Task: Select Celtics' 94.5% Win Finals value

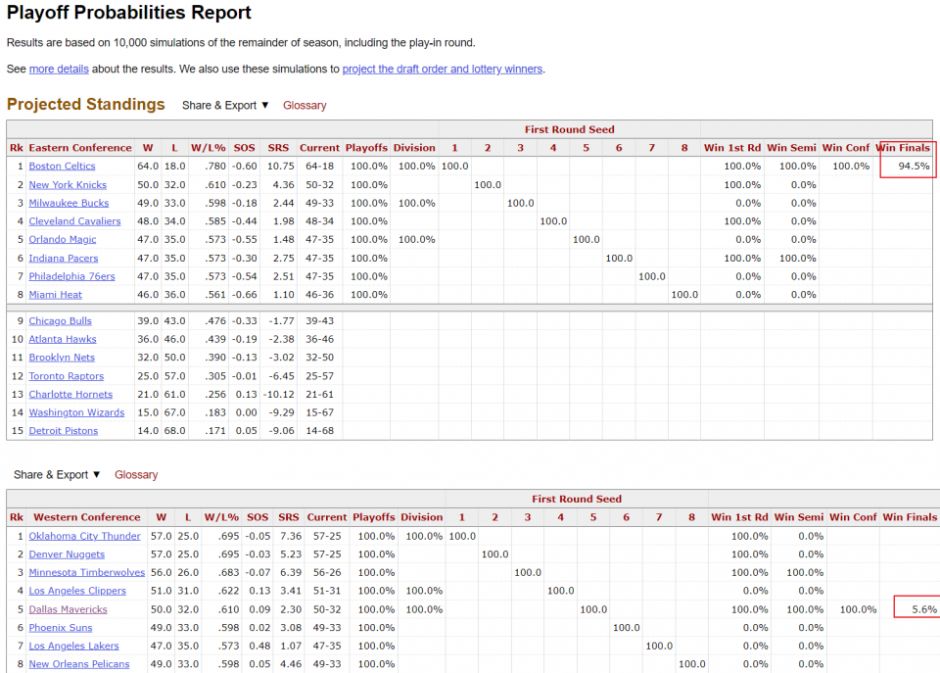Action: coord(914,167)
